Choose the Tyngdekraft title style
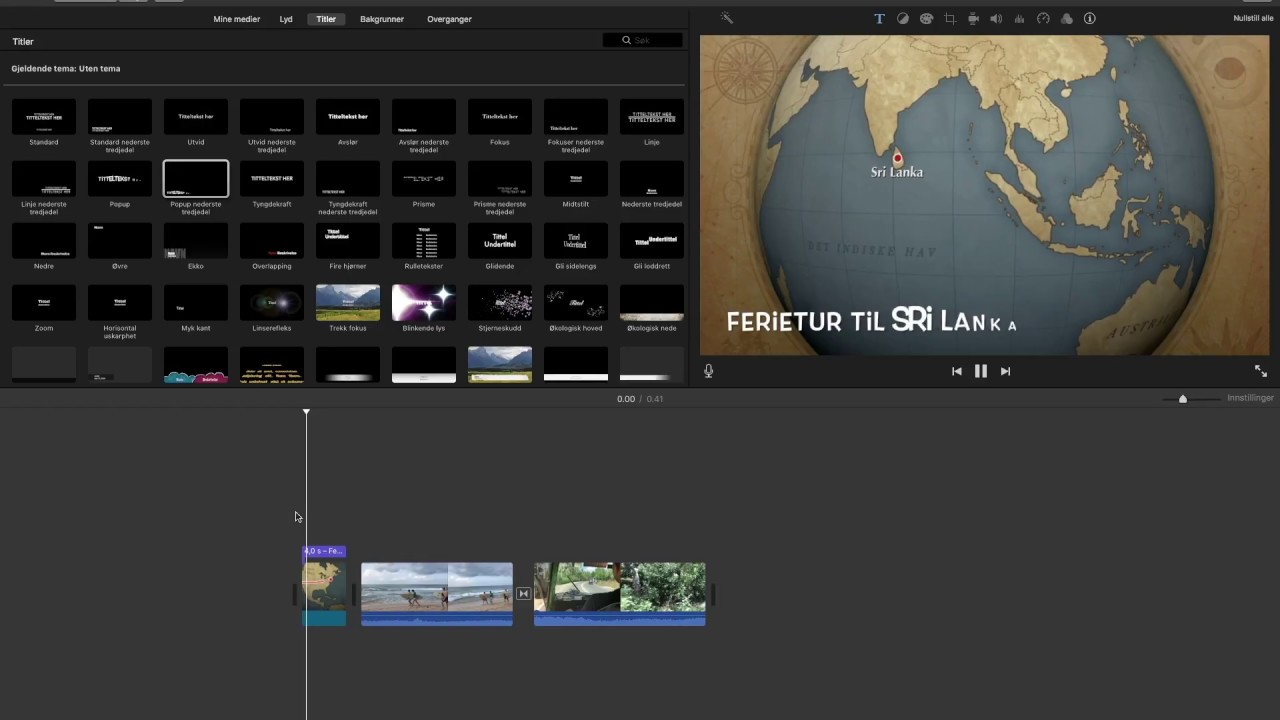 (272, 179)
